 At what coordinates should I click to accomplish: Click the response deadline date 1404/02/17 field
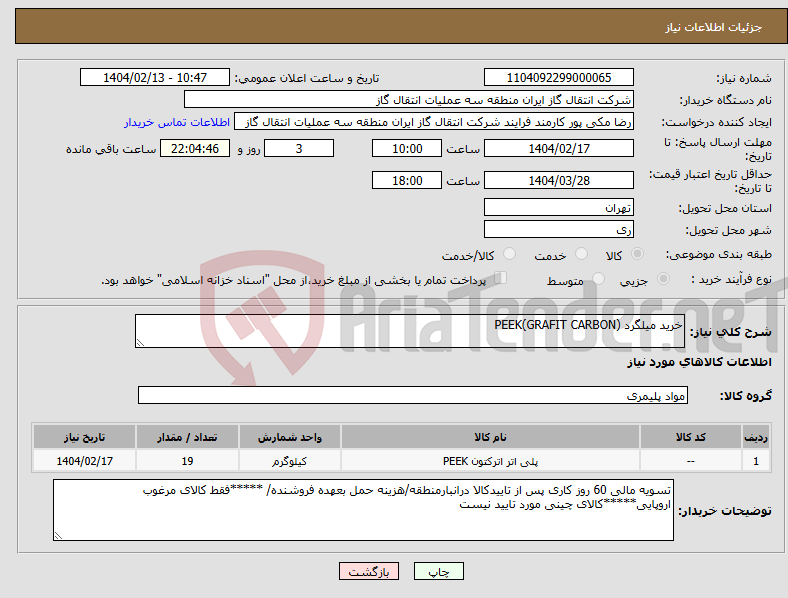(x=559, y=148)
